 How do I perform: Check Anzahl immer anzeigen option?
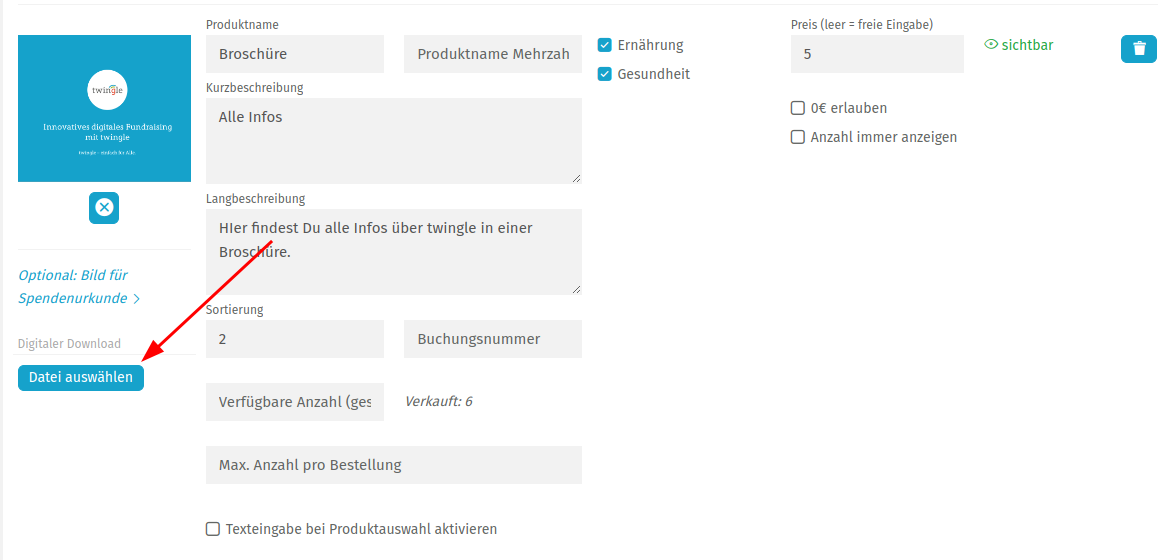pos(797,137)
